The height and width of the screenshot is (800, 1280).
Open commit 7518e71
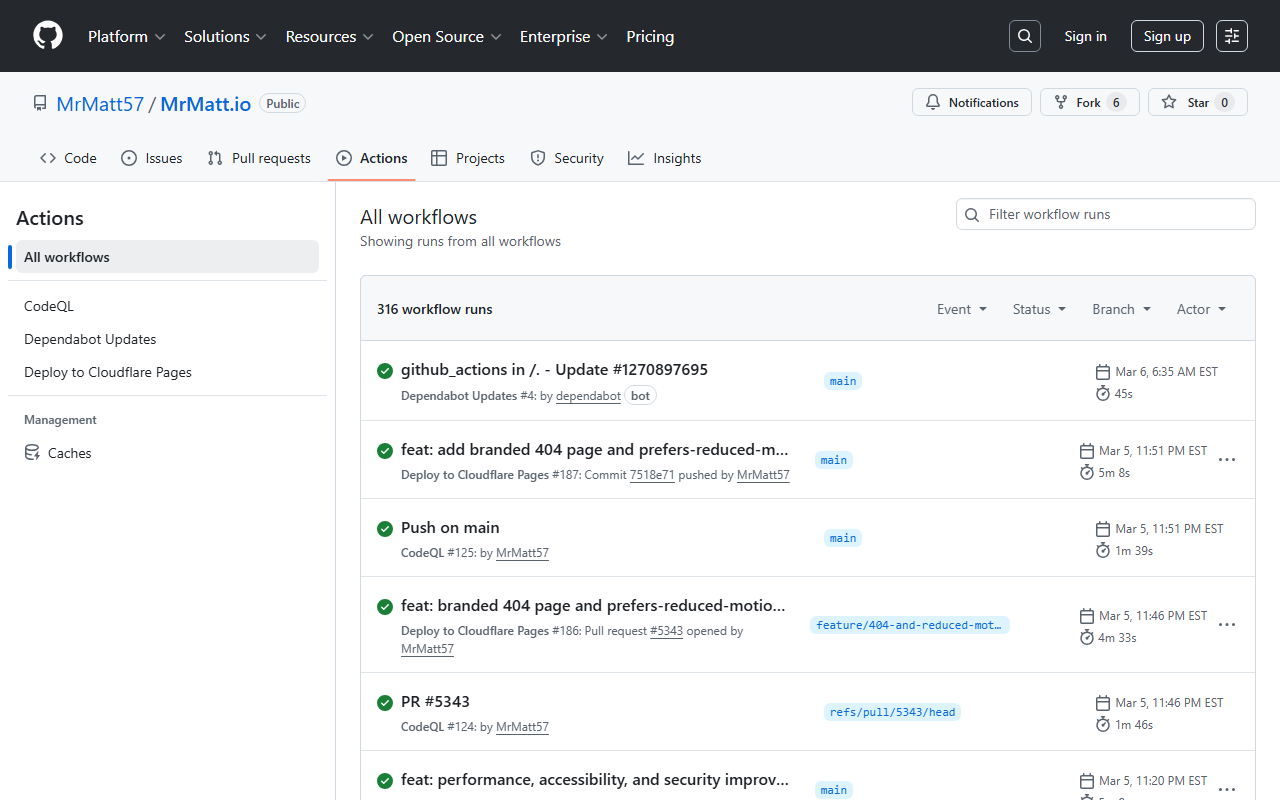pyautogui.click(x=652, y=475)
